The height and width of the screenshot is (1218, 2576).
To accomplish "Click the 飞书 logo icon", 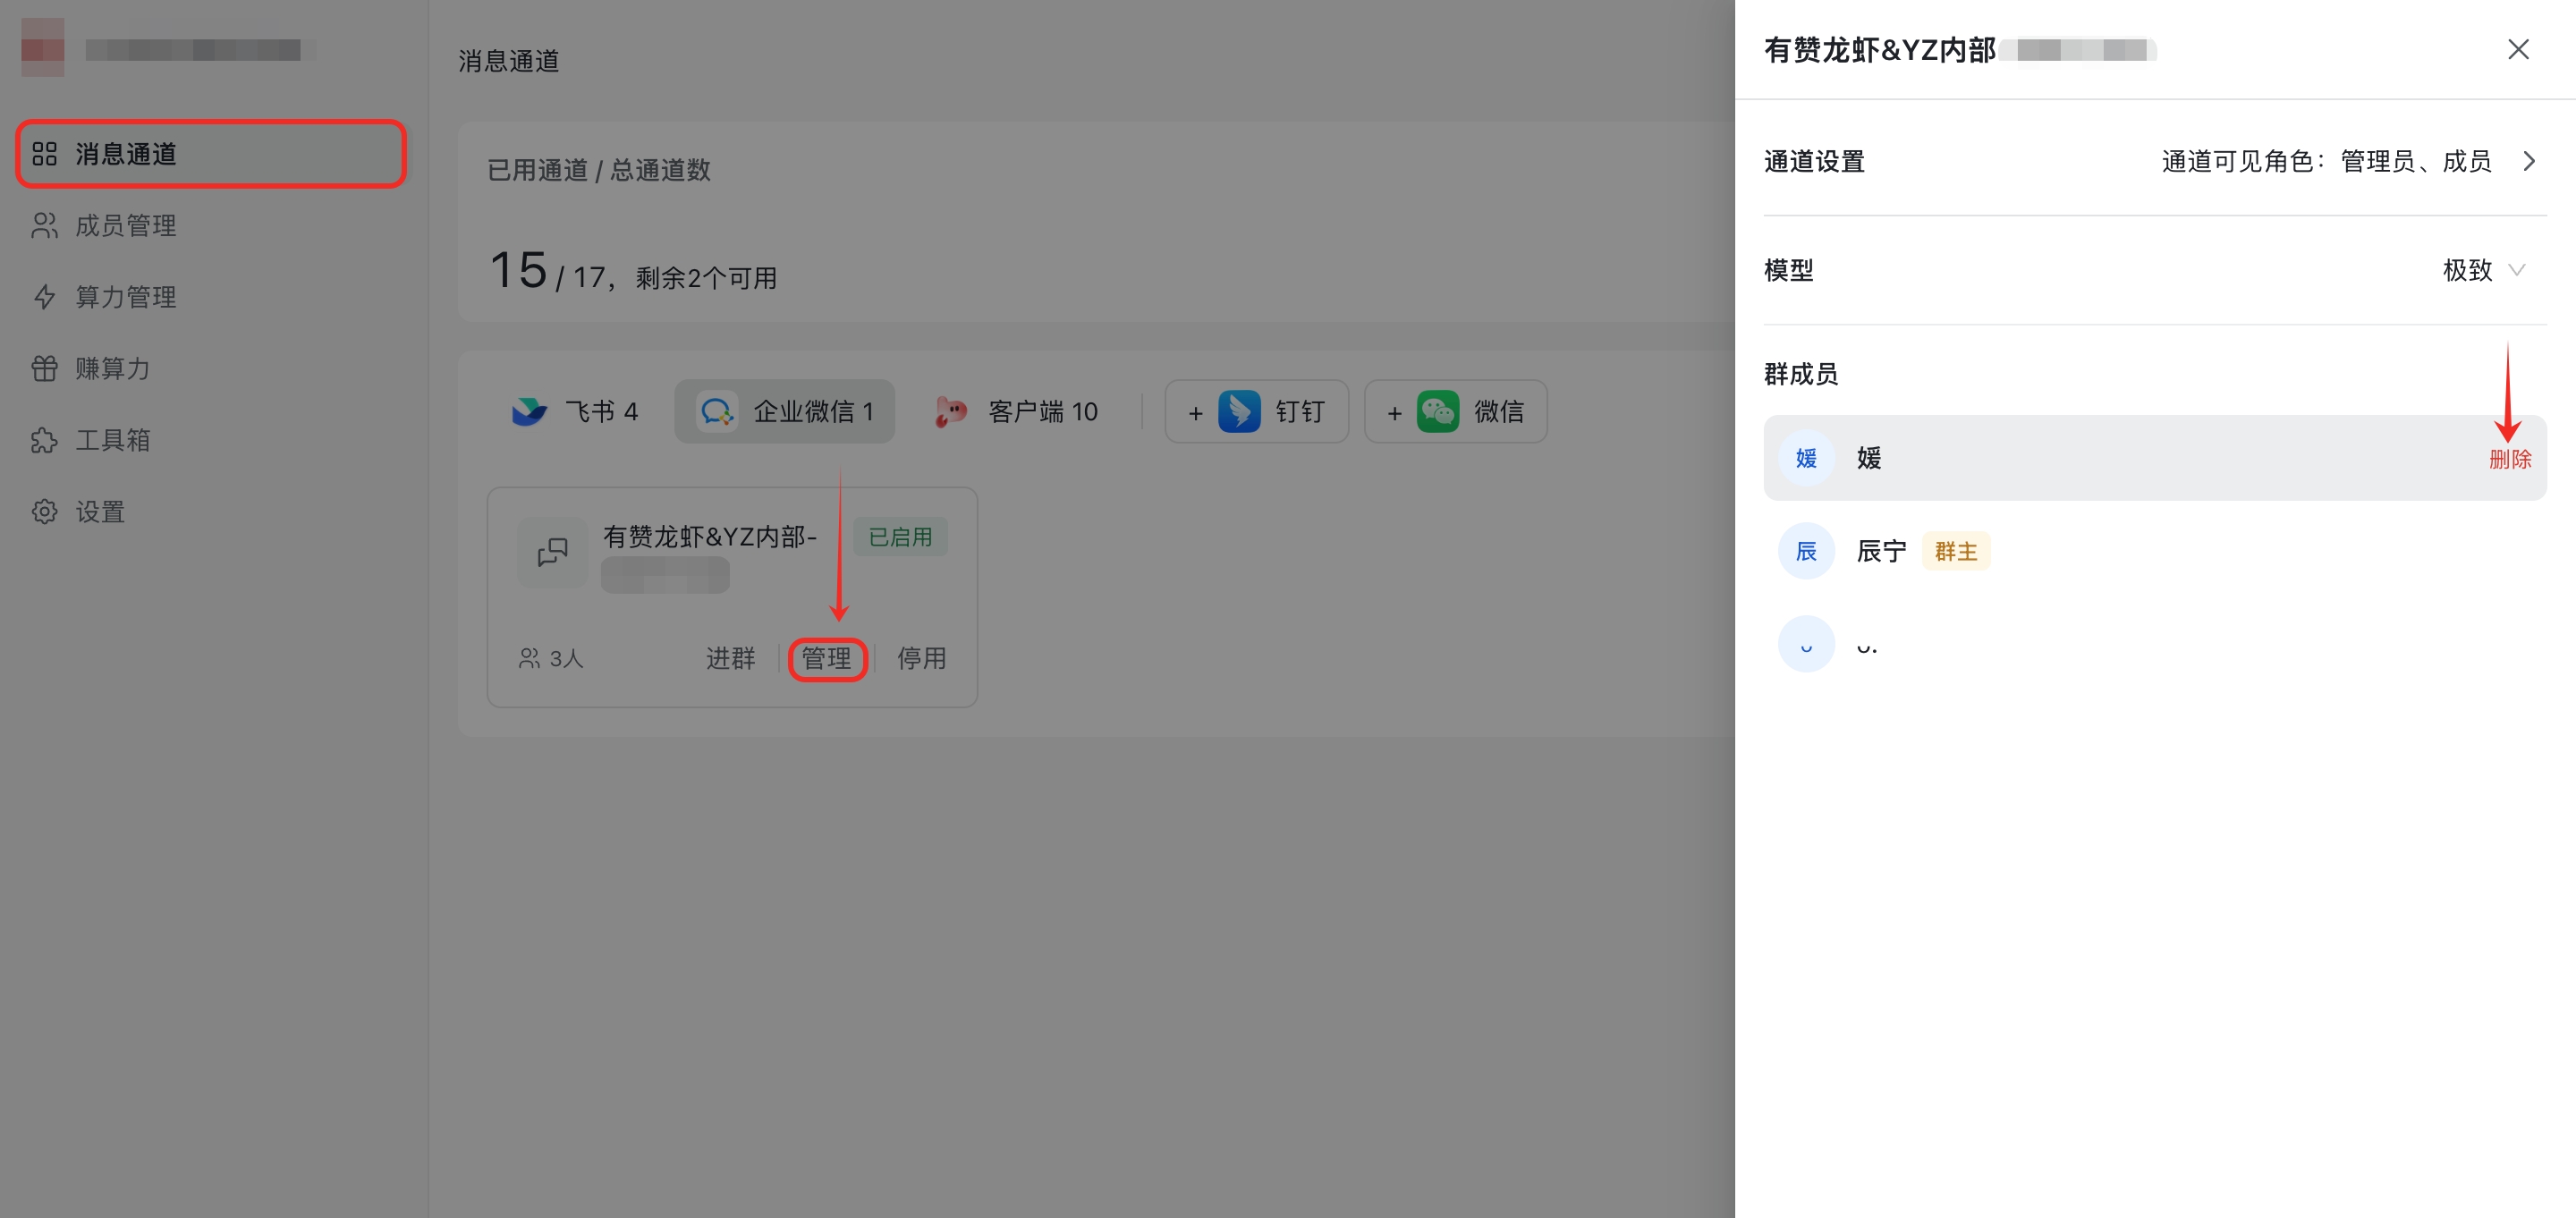I will tap(529, 411).
